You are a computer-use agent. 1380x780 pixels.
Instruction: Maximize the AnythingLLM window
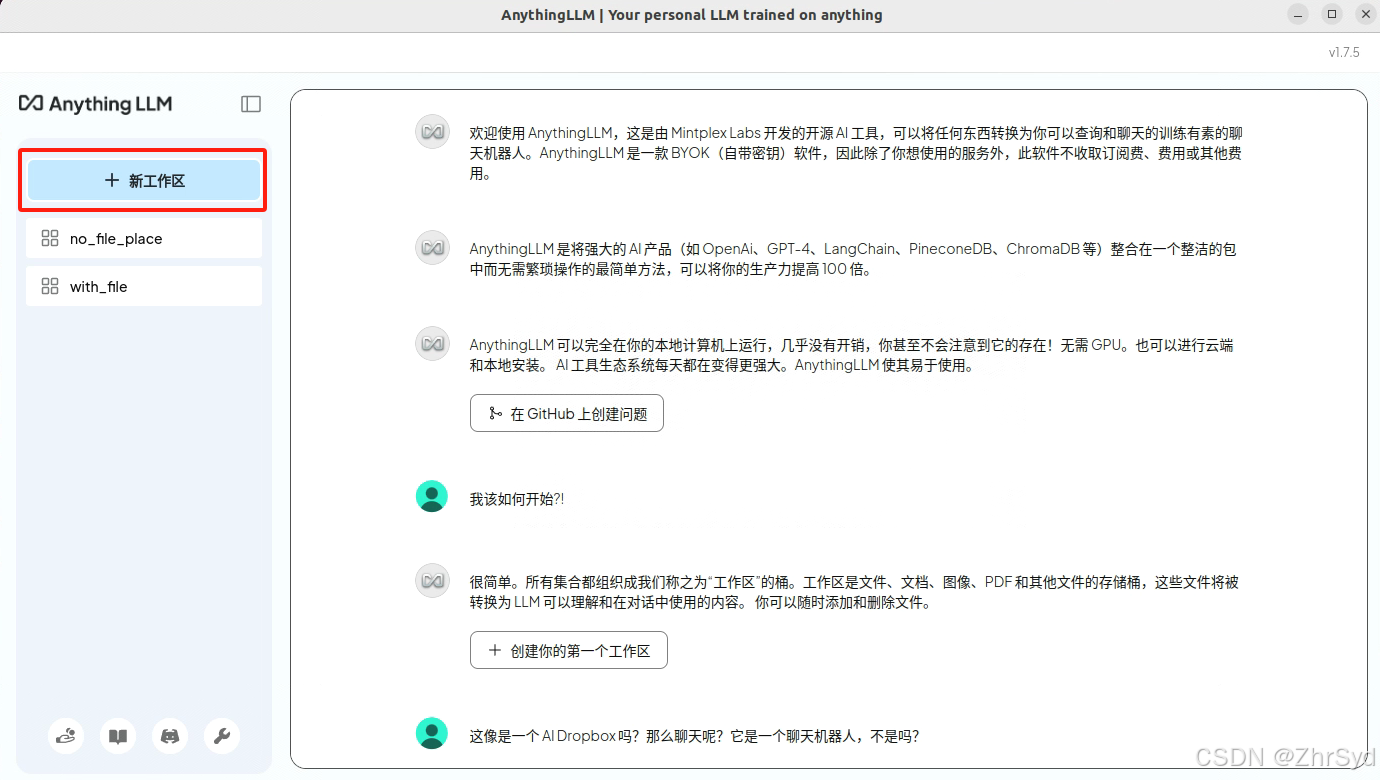[1332, 15]
